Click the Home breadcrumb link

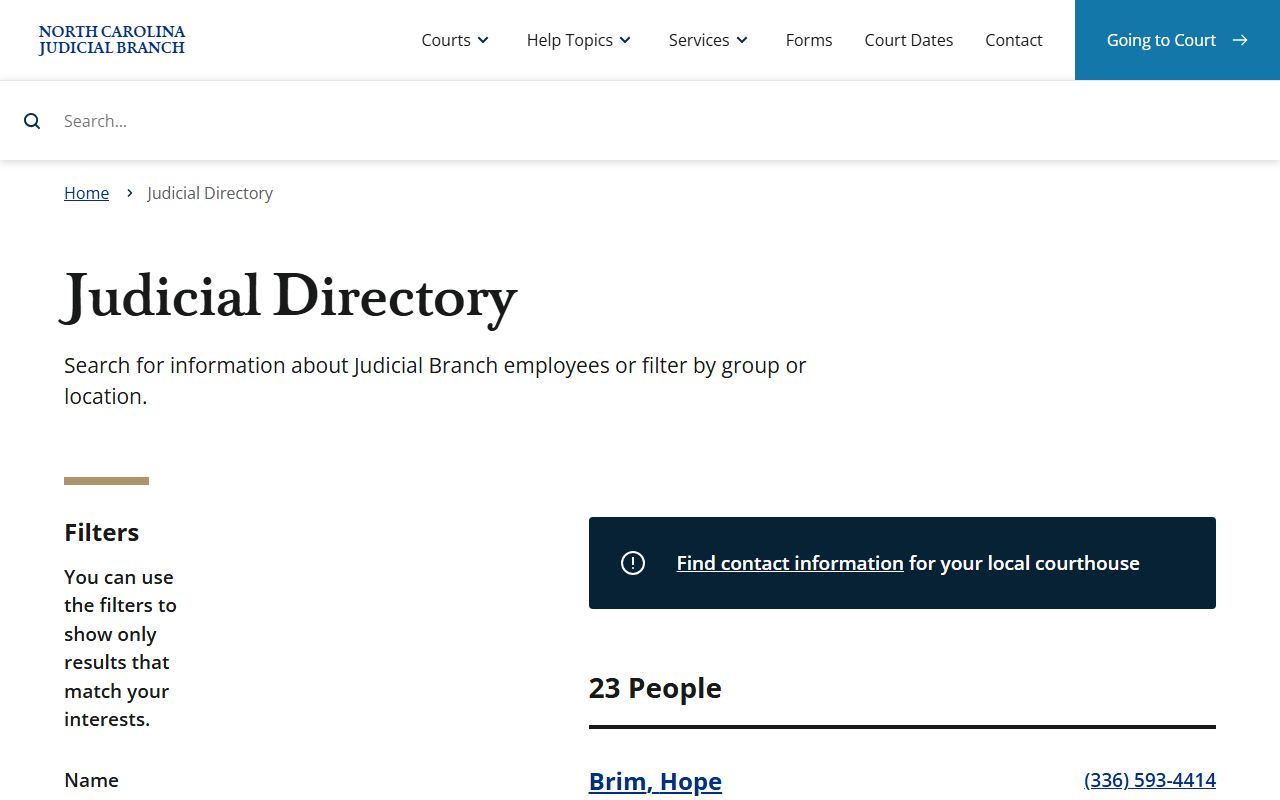point(87,193)
